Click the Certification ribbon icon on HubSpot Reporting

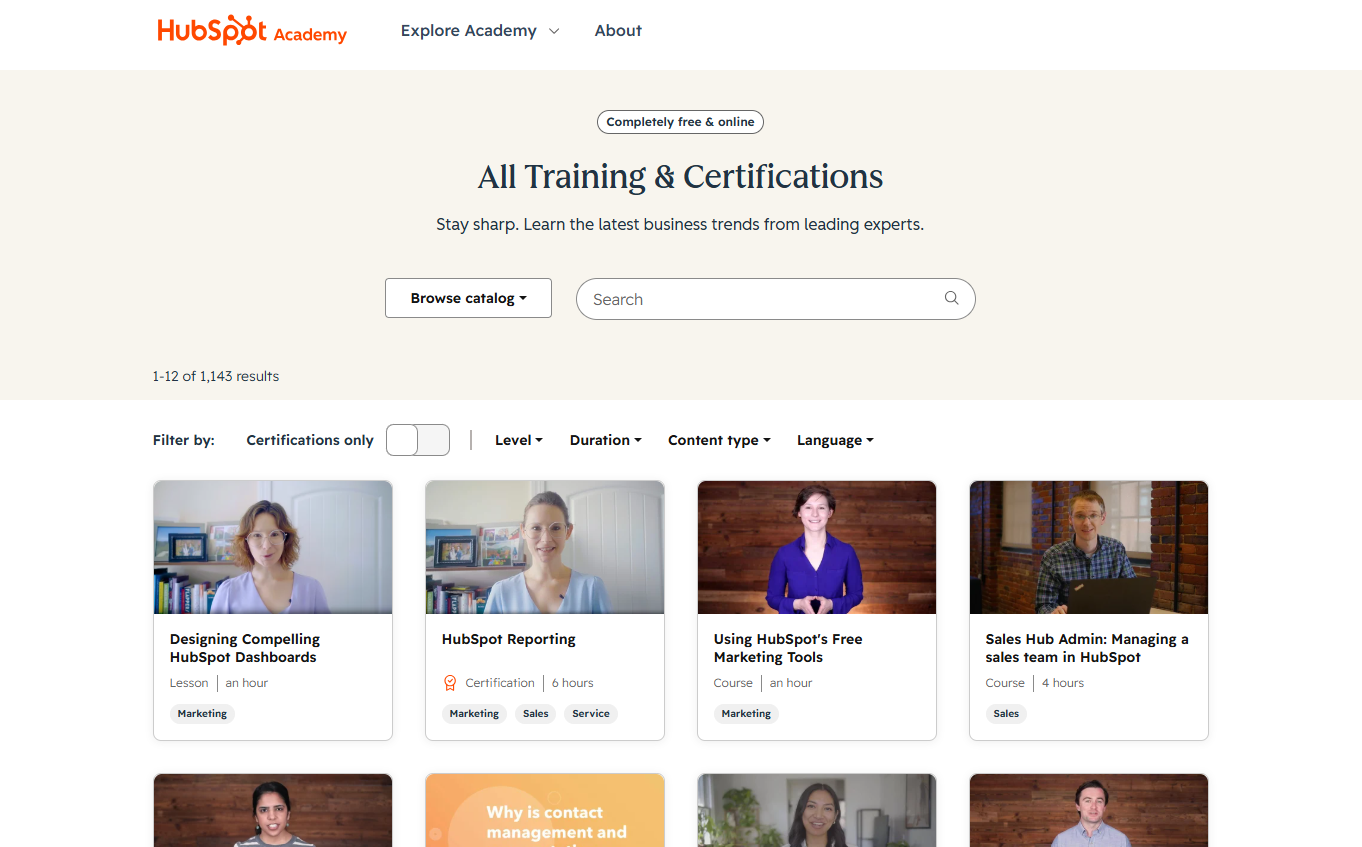point(450,683)
